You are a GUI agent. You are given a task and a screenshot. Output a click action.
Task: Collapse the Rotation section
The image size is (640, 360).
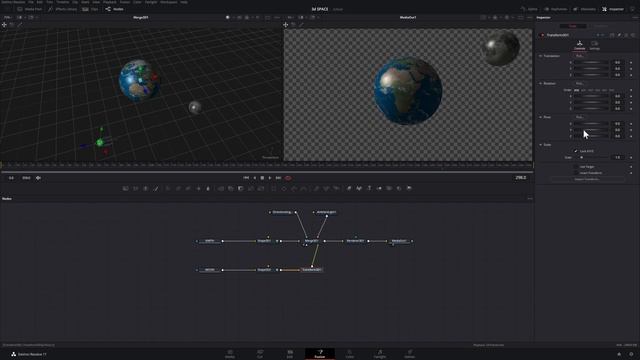point(540,83)
